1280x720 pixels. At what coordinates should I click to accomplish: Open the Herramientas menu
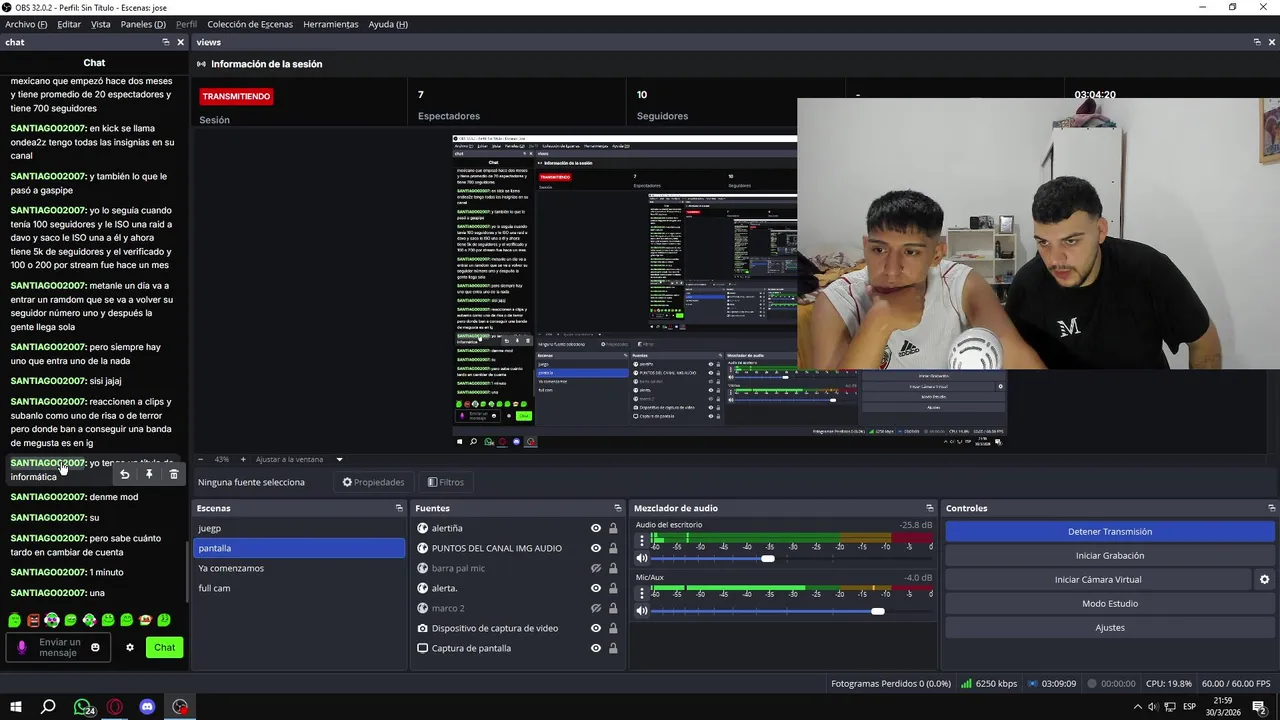coord(331,24)
